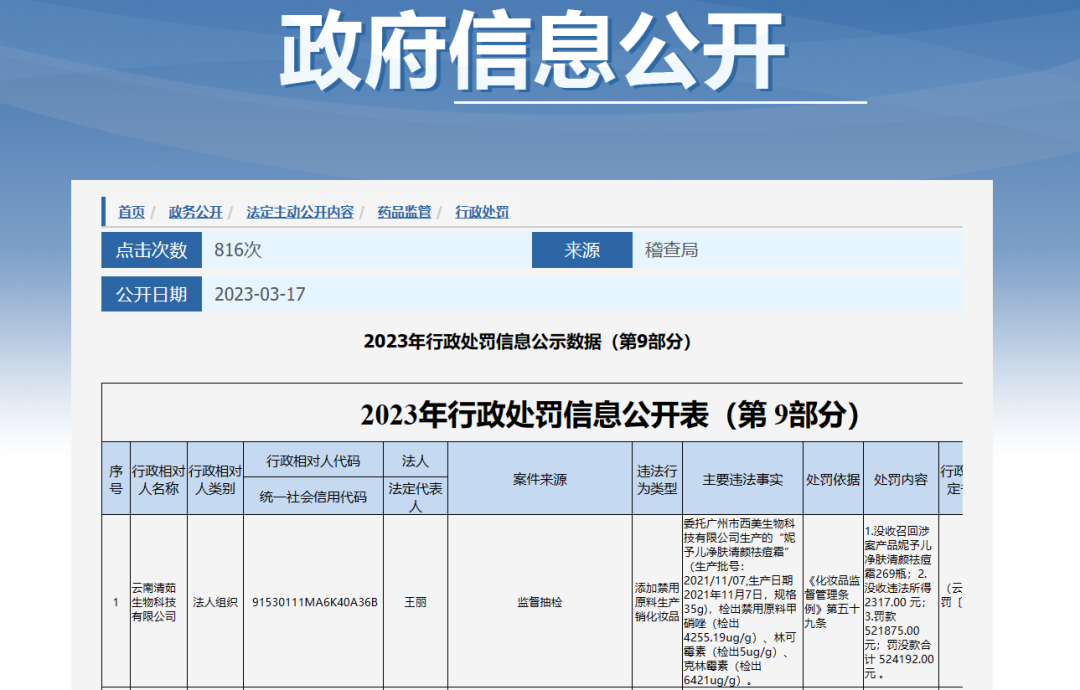Open the 药品监管 breadcrumb link
This screenshot has width=1080, height=690.
[404, 212]
